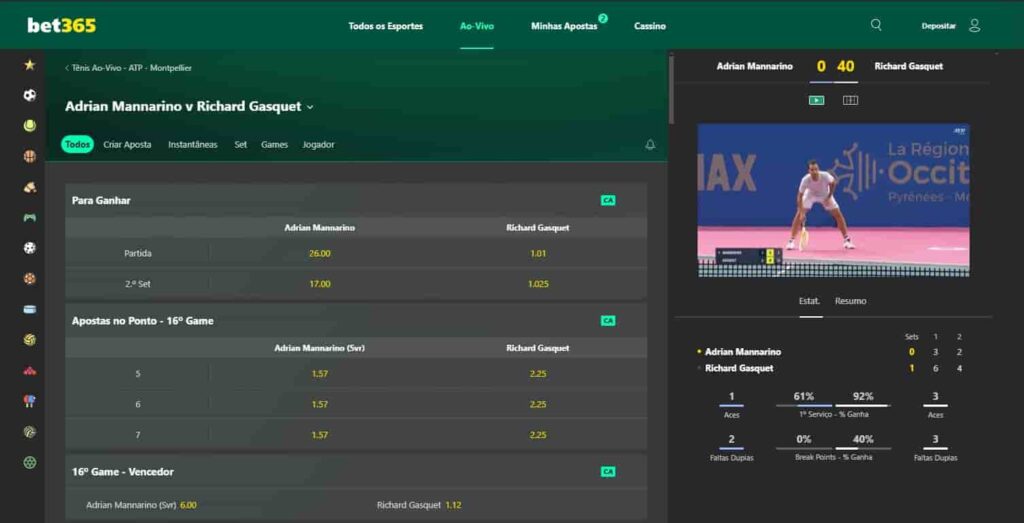Open search with the magnifier icon

pos(876,25)
